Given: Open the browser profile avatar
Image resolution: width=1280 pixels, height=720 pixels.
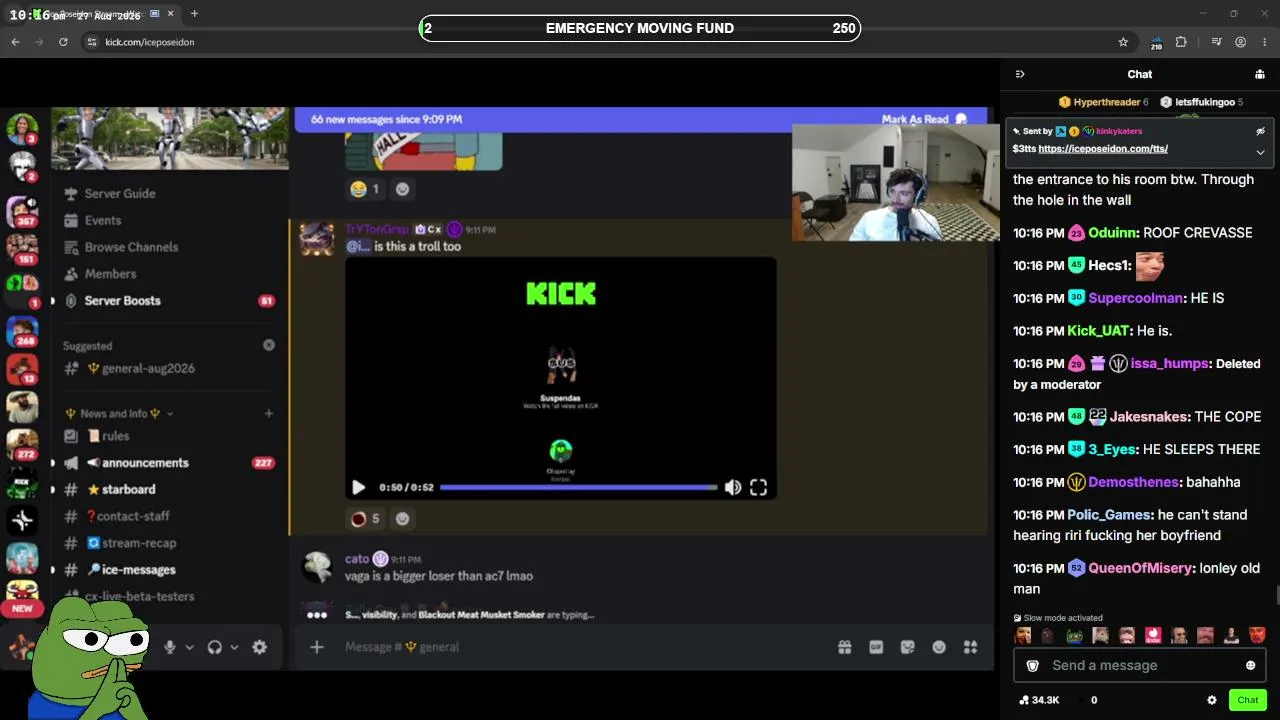Looking at the screenshot, I should coord(1240,42).
